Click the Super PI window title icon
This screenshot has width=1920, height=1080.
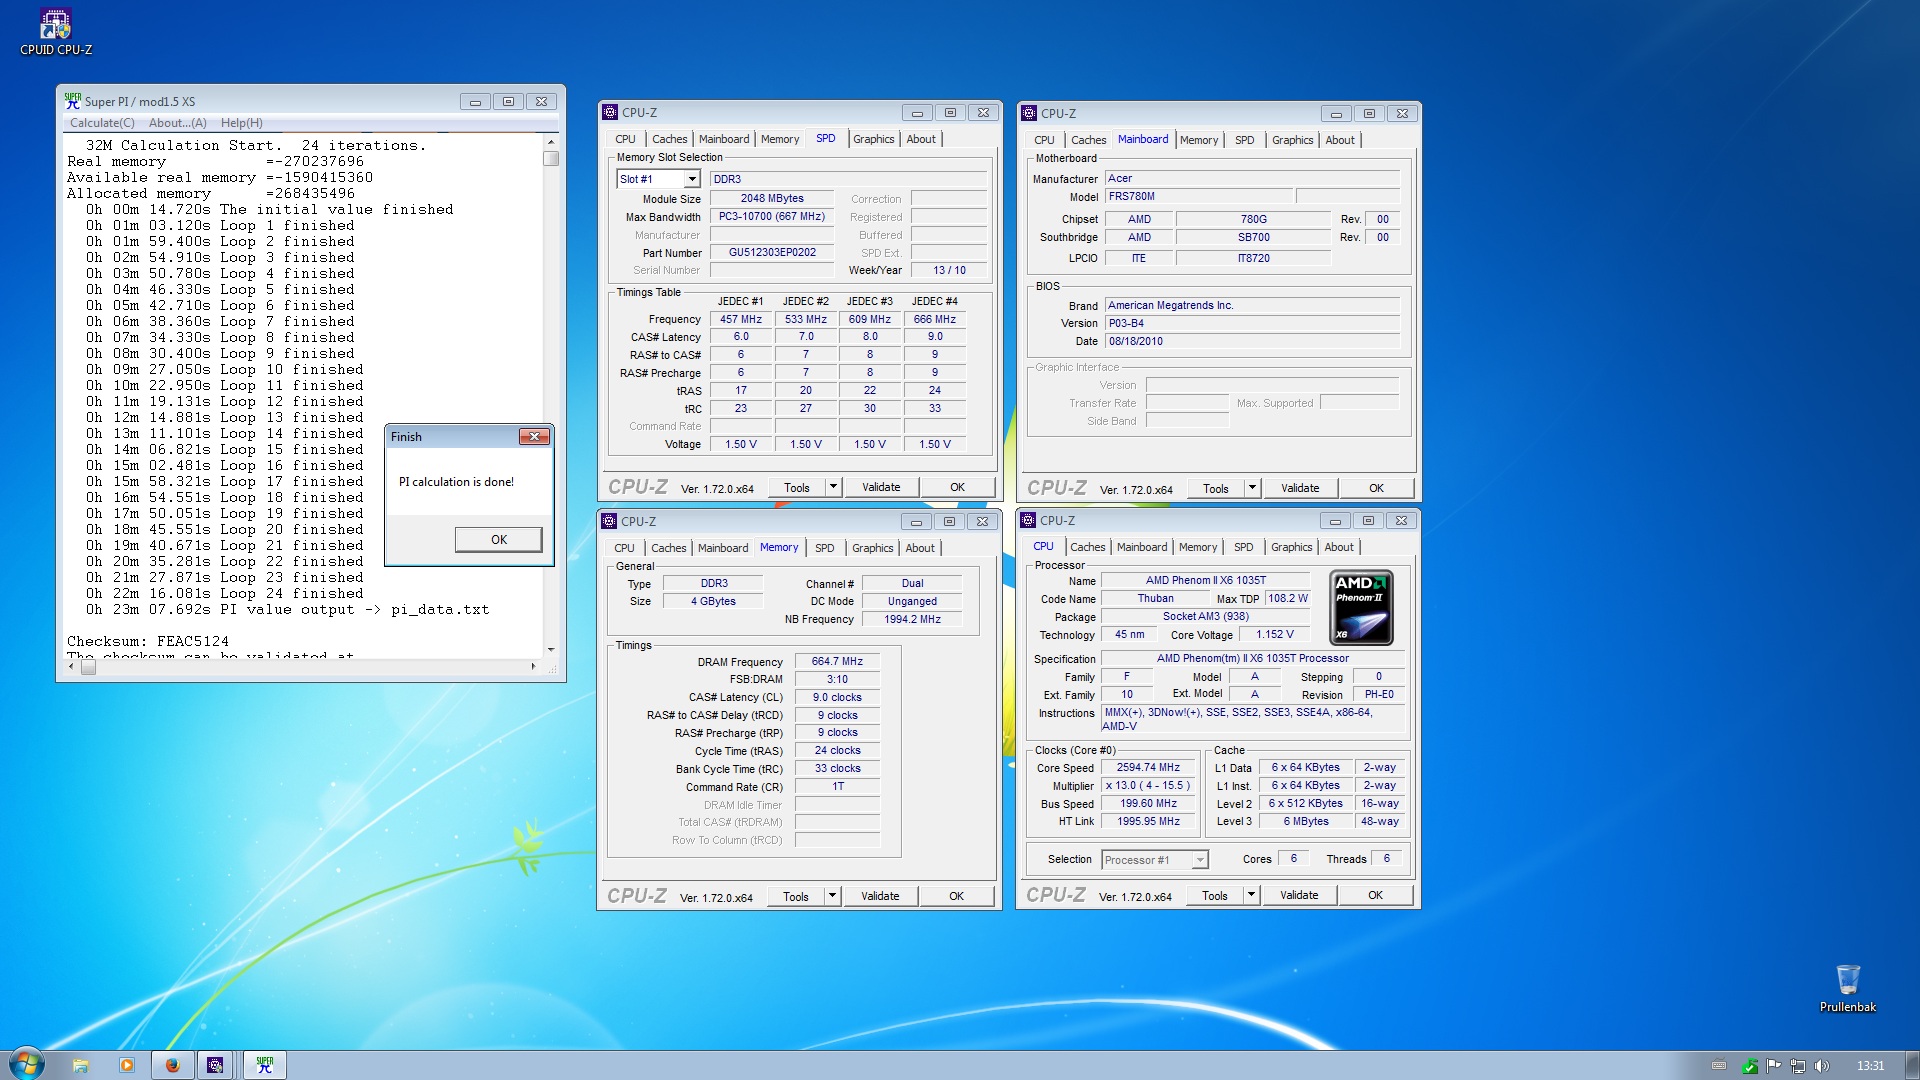[73, 101]
